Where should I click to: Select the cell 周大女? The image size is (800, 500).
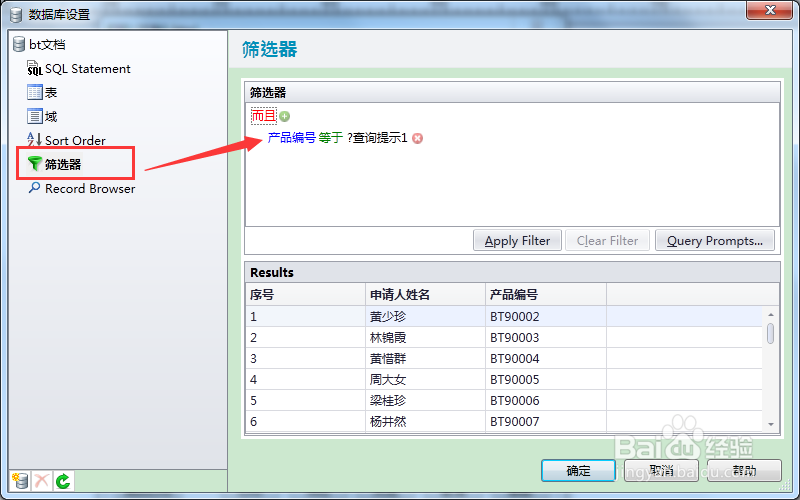tap(426, 379)
